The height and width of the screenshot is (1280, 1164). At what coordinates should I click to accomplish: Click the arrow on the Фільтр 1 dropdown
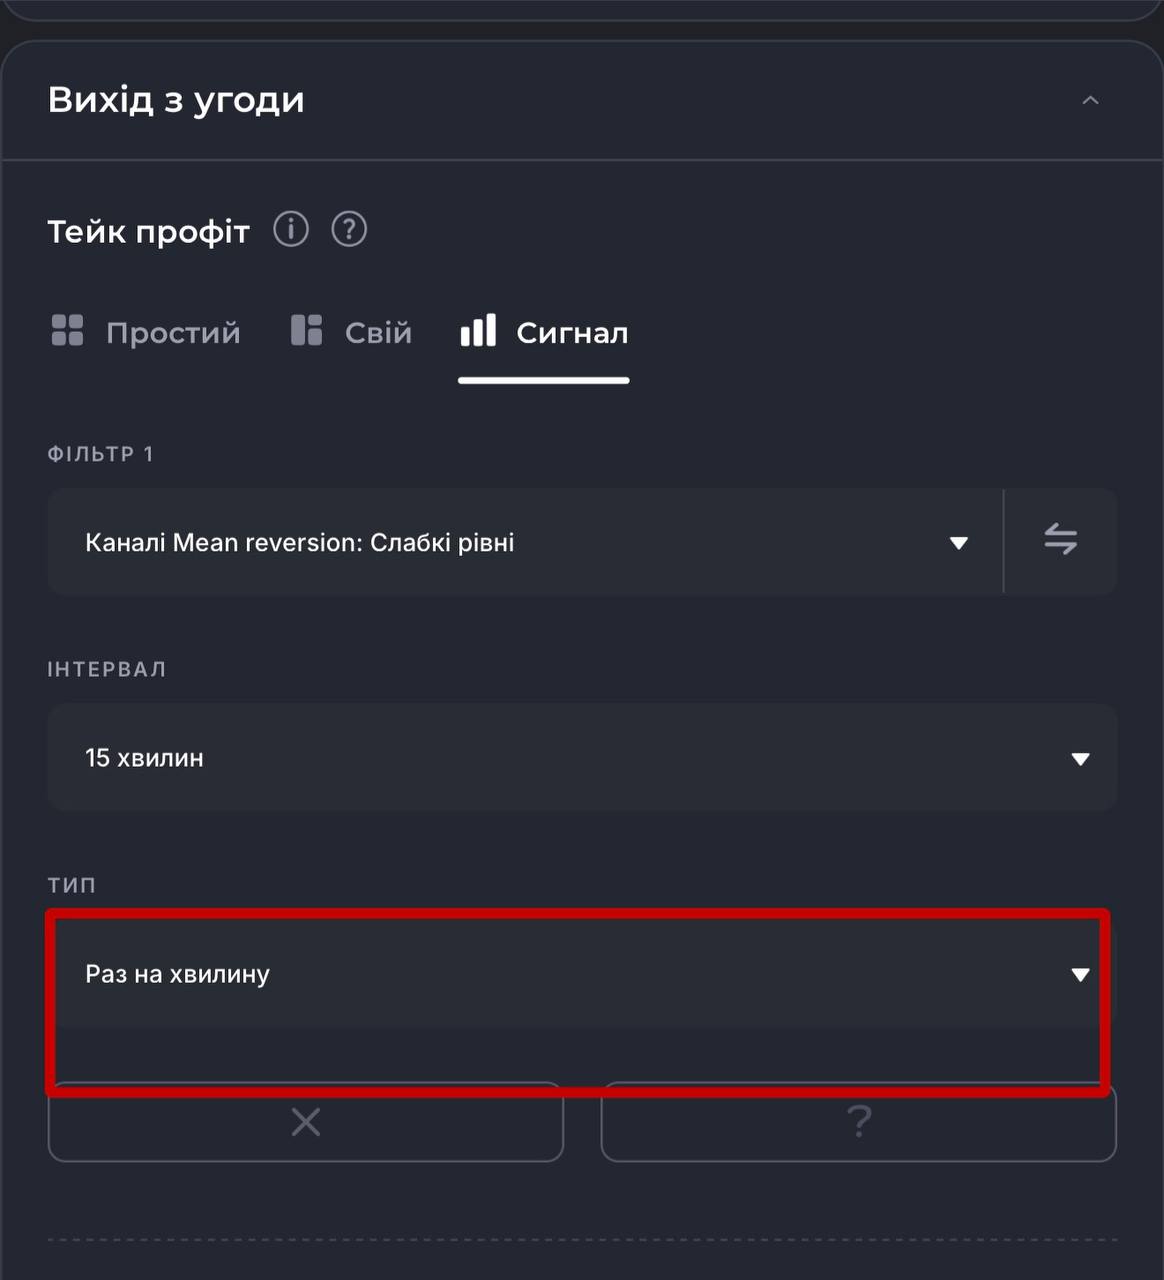[x=958, y=543]
